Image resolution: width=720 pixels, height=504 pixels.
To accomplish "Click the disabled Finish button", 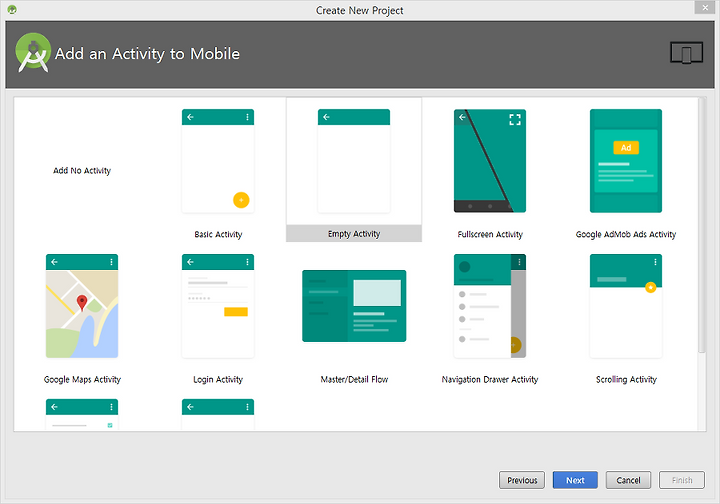I will pyautogui.click(x=682, y=480).
